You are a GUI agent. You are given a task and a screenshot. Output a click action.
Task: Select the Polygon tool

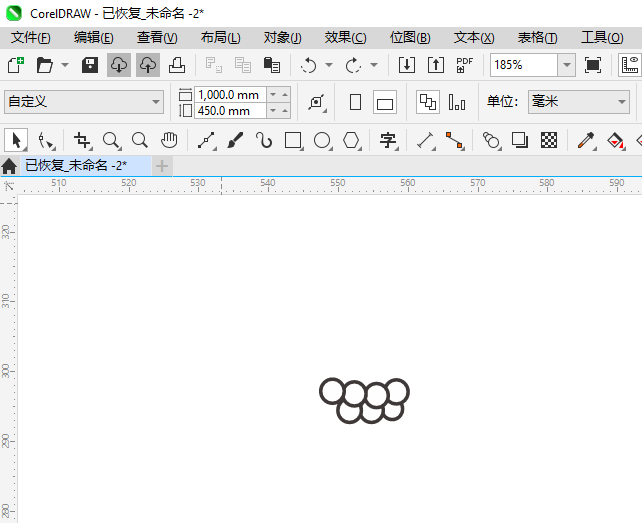tap(351, 140)
